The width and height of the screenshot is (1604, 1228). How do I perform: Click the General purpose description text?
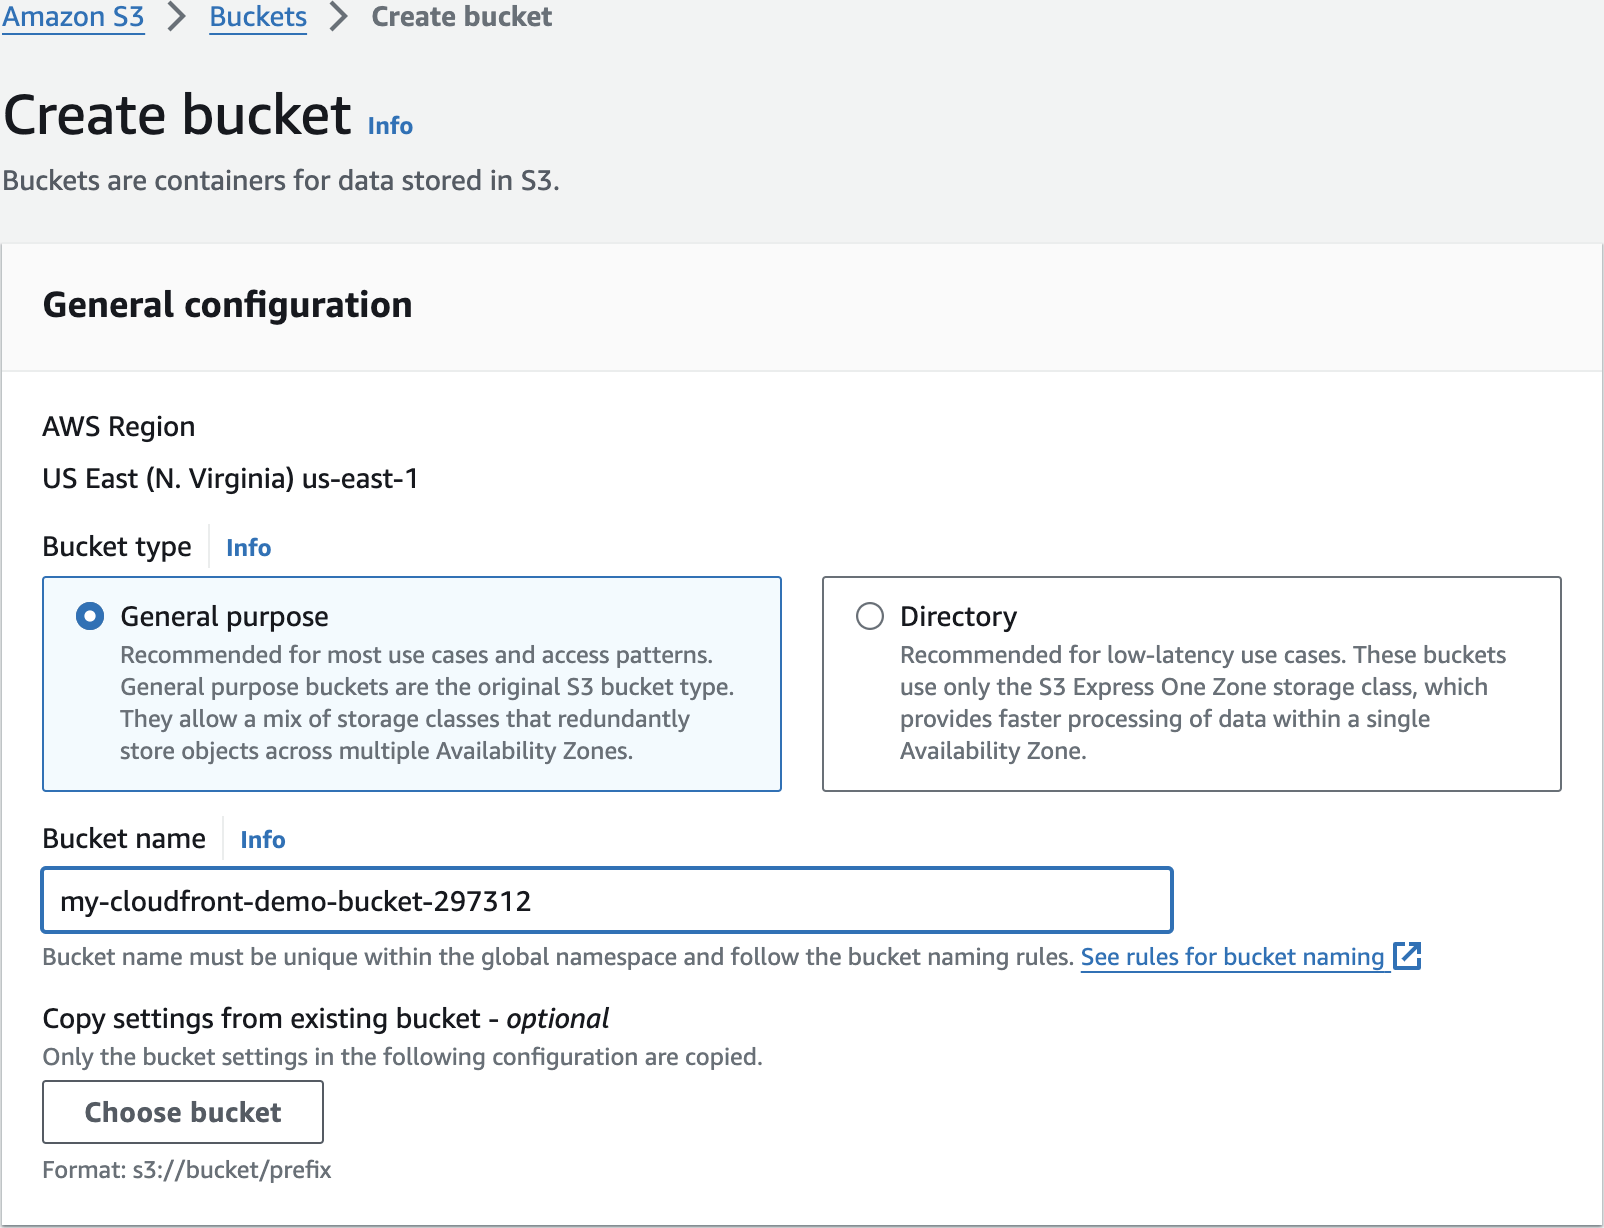pos(427,703)
